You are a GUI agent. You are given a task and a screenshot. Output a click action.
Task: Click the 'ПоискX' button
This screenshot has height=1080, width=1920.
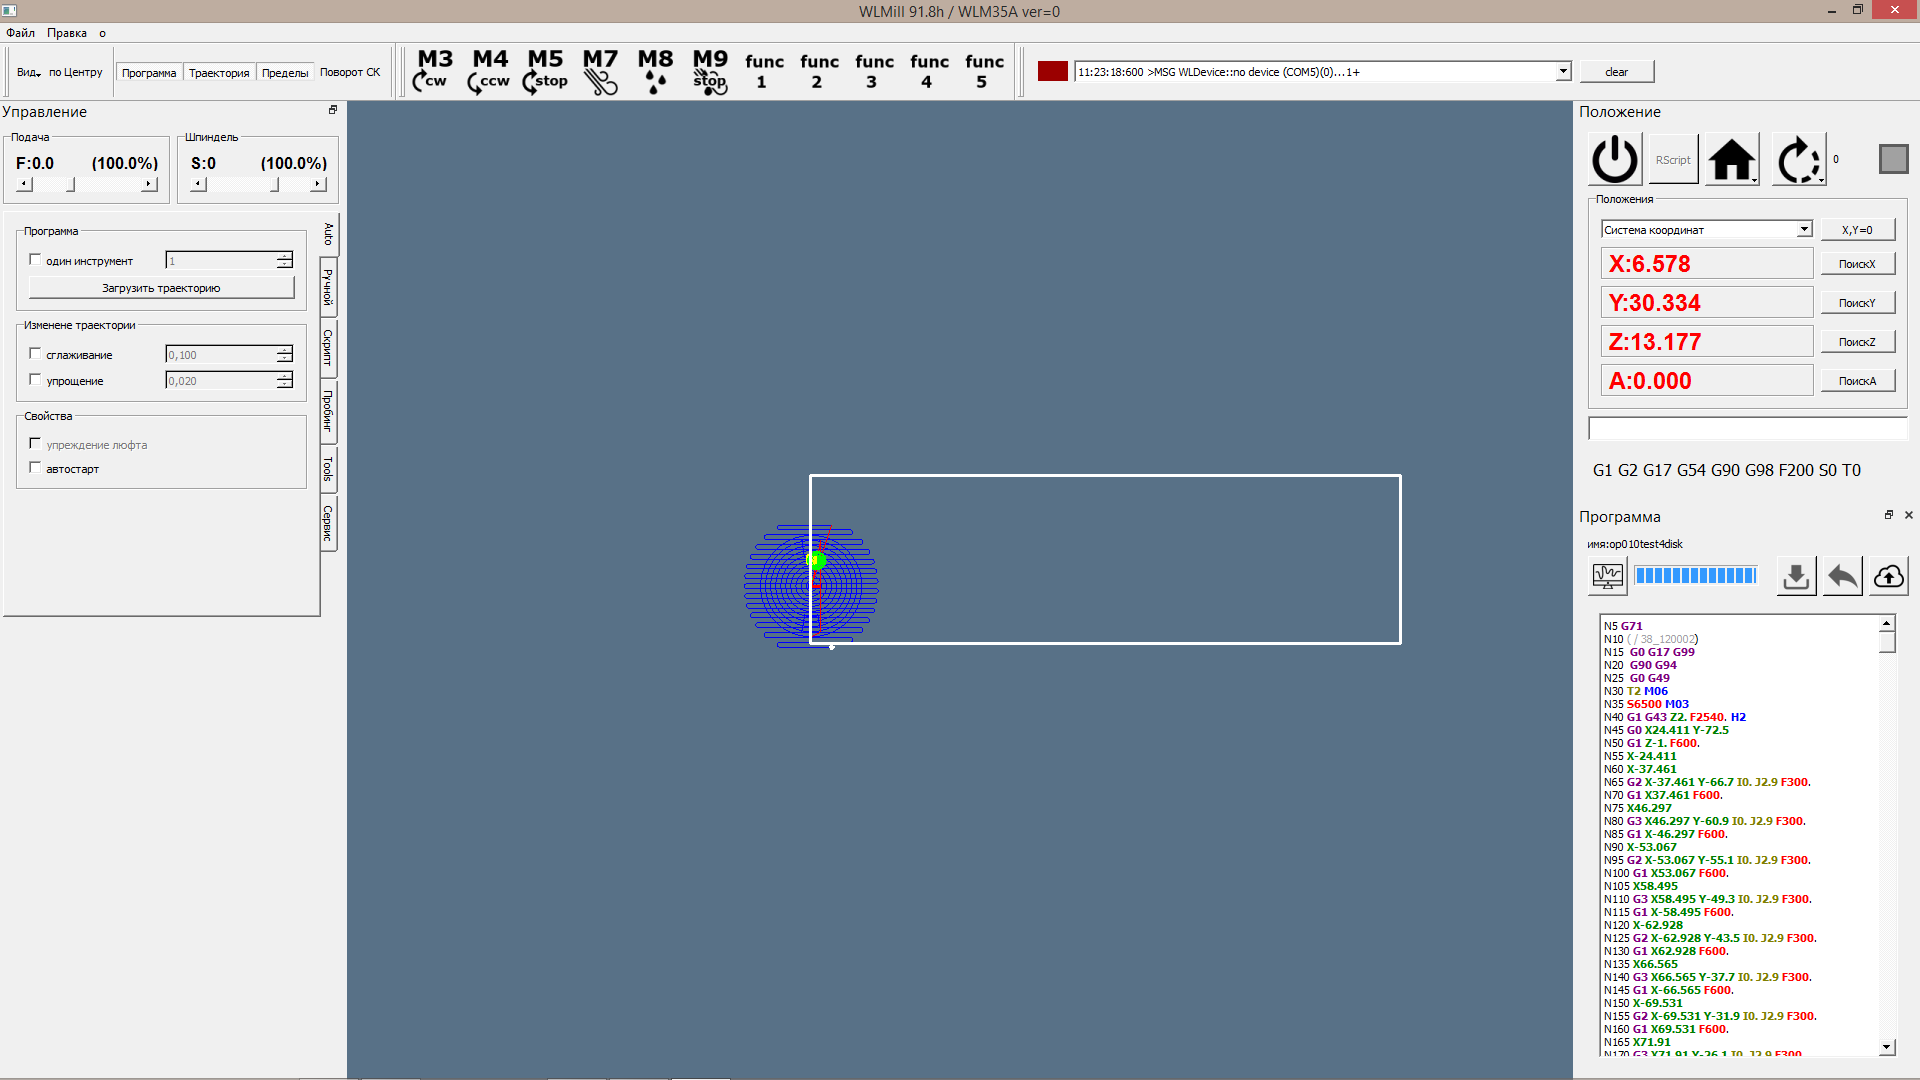[x=1857, y=264]
